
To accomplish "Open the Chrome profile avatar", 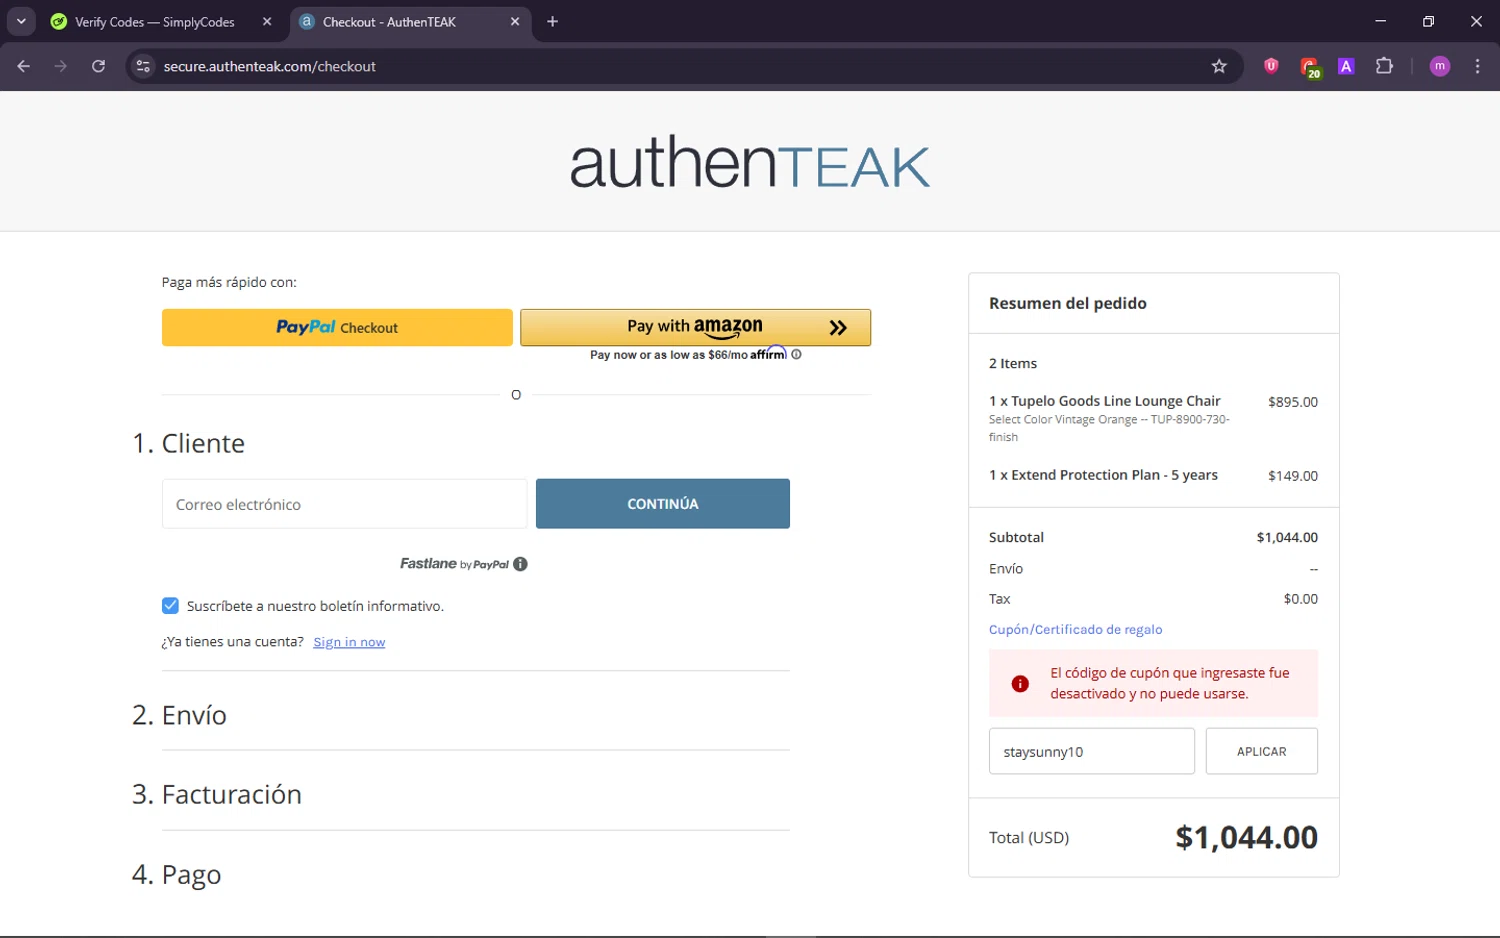I will click(x=1440, y=66).
